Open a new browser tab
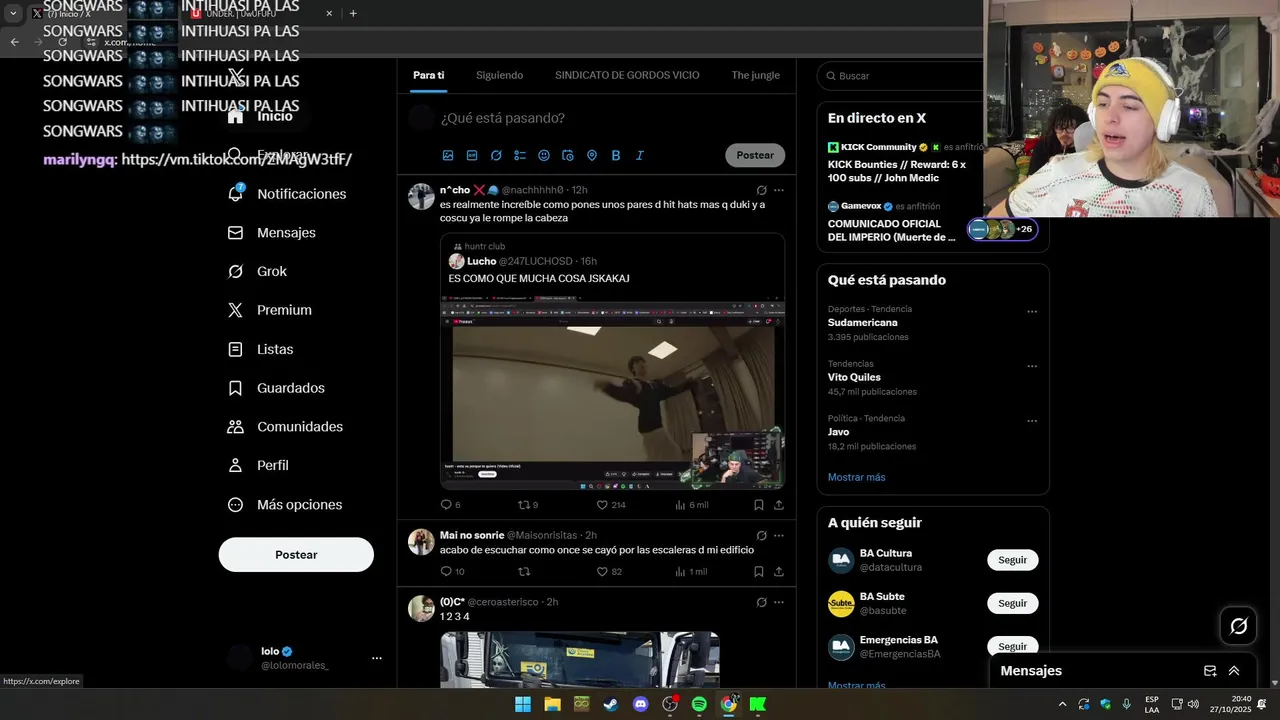 353,13
